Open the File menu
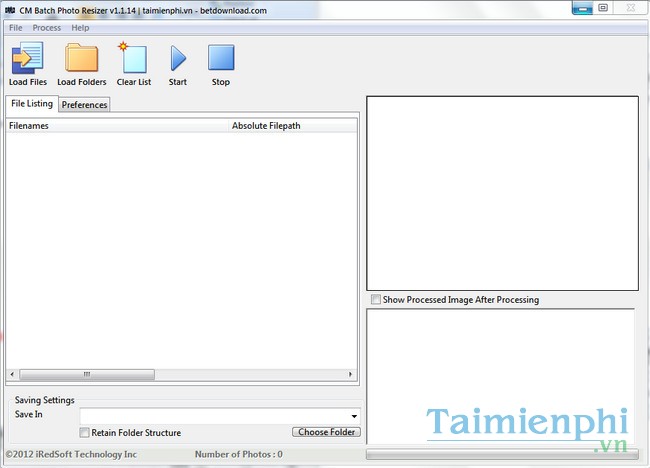This screenshot has width=650, height=468. 15,28
